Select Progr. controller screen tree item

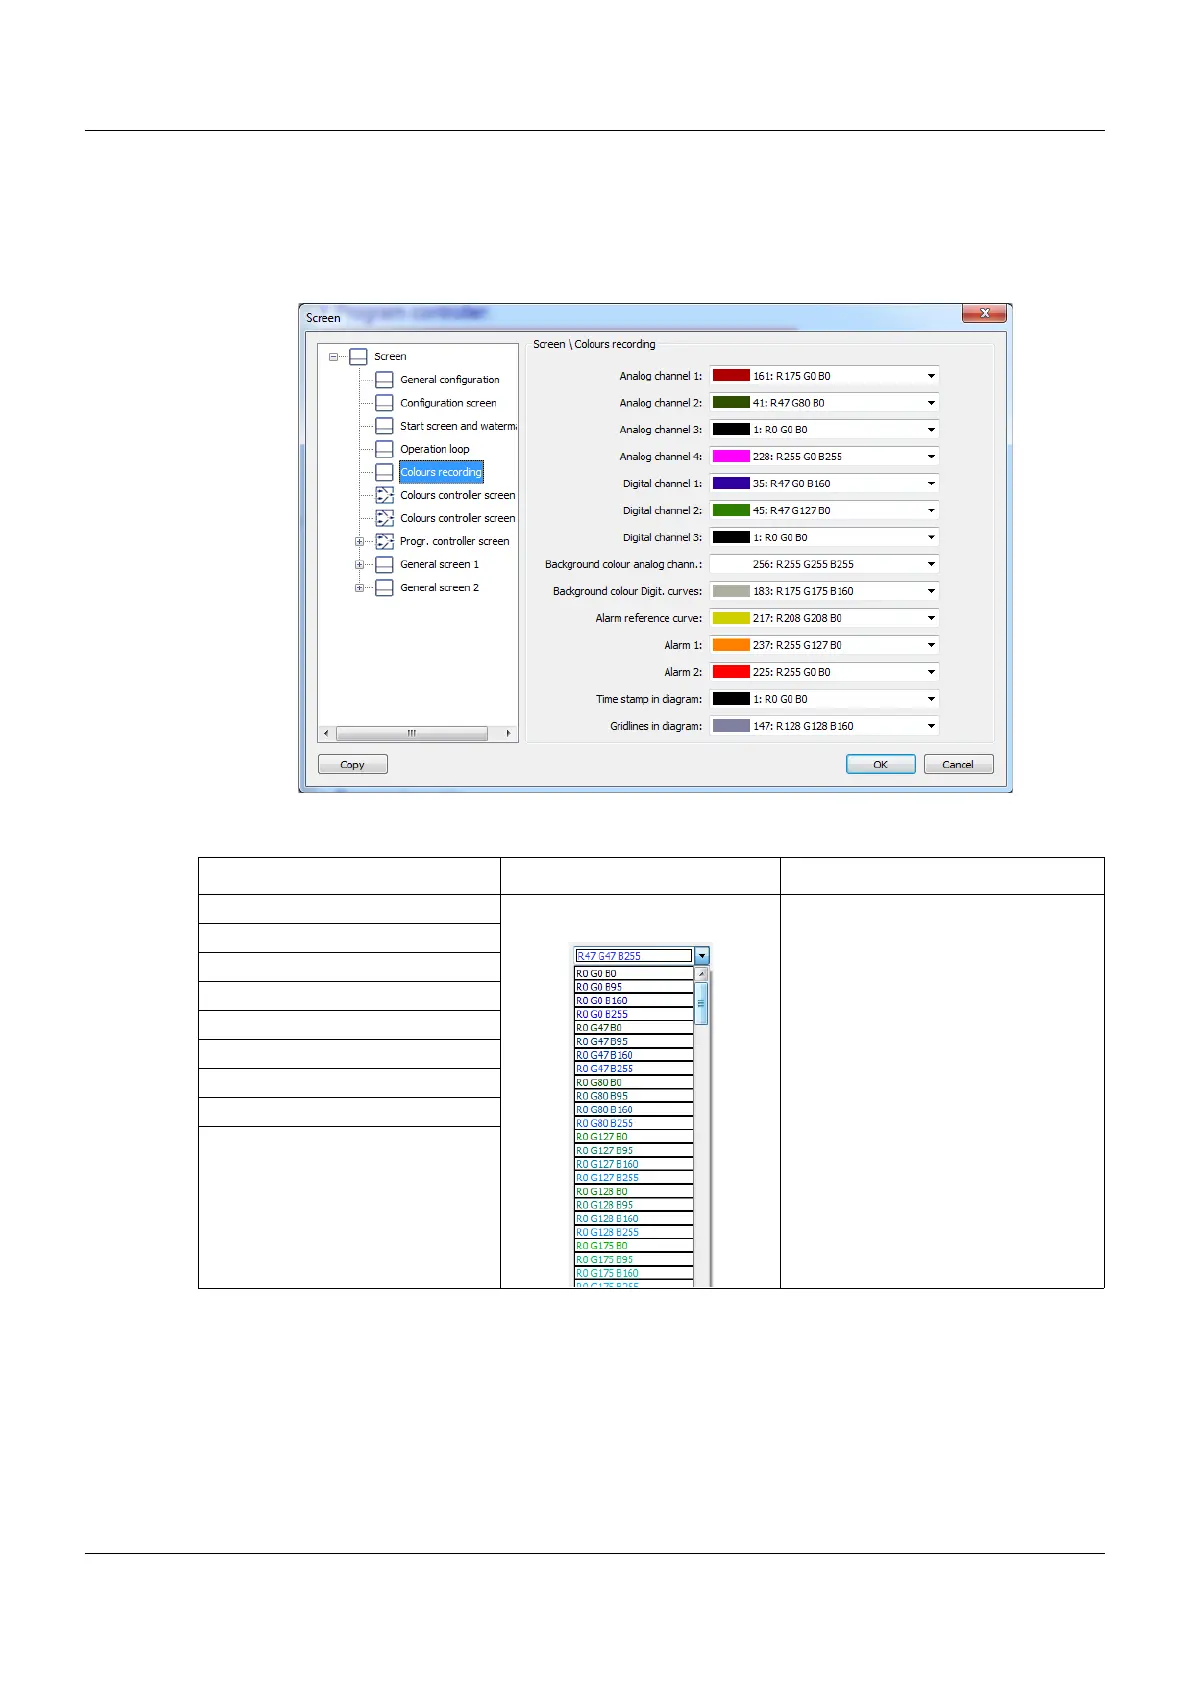coord(455,541)
